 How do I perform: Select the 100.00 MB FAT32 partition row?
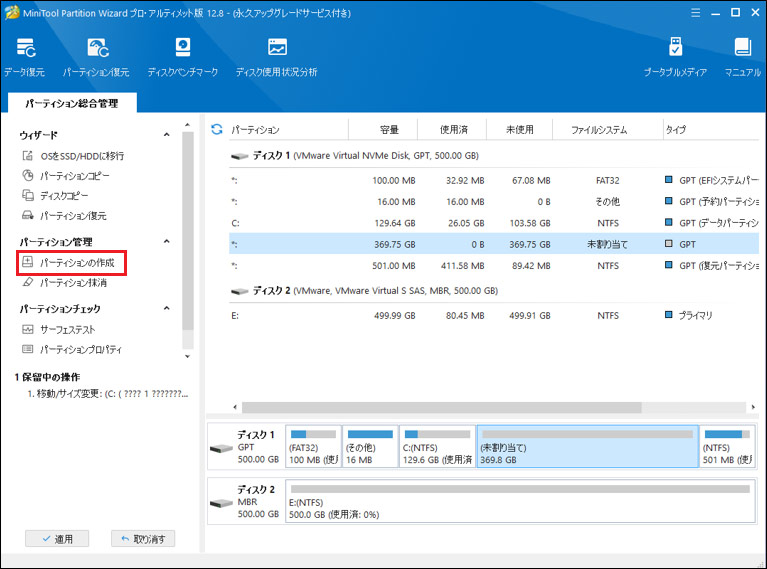(493, 181)
